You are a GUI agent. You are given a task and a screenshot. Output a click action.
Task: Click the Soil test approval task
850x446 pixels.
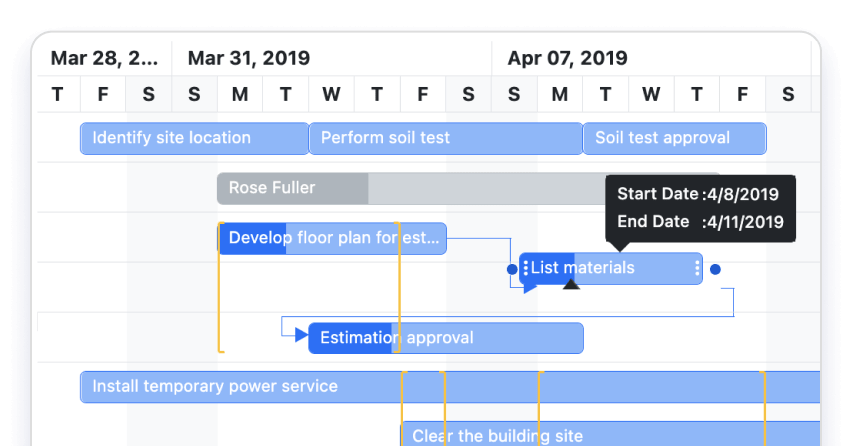[674, 138]
